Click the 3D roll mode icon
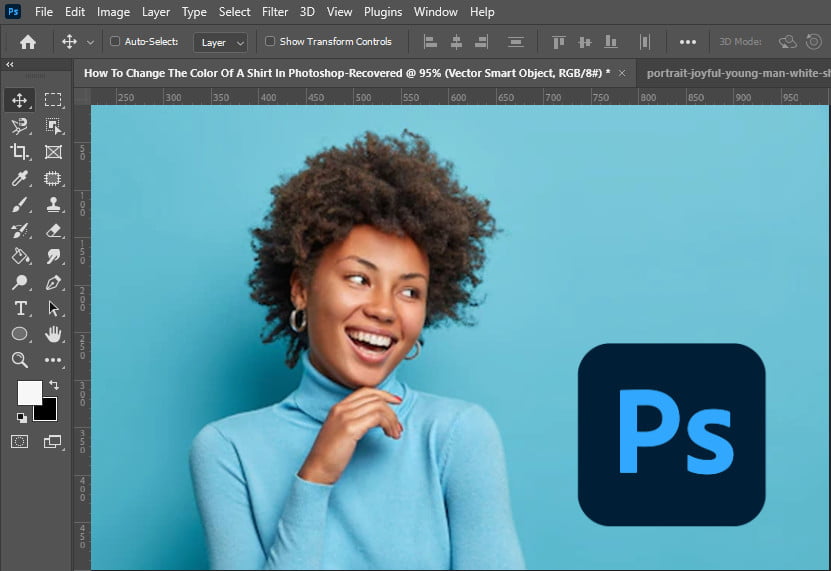 (x=814, y=41)
